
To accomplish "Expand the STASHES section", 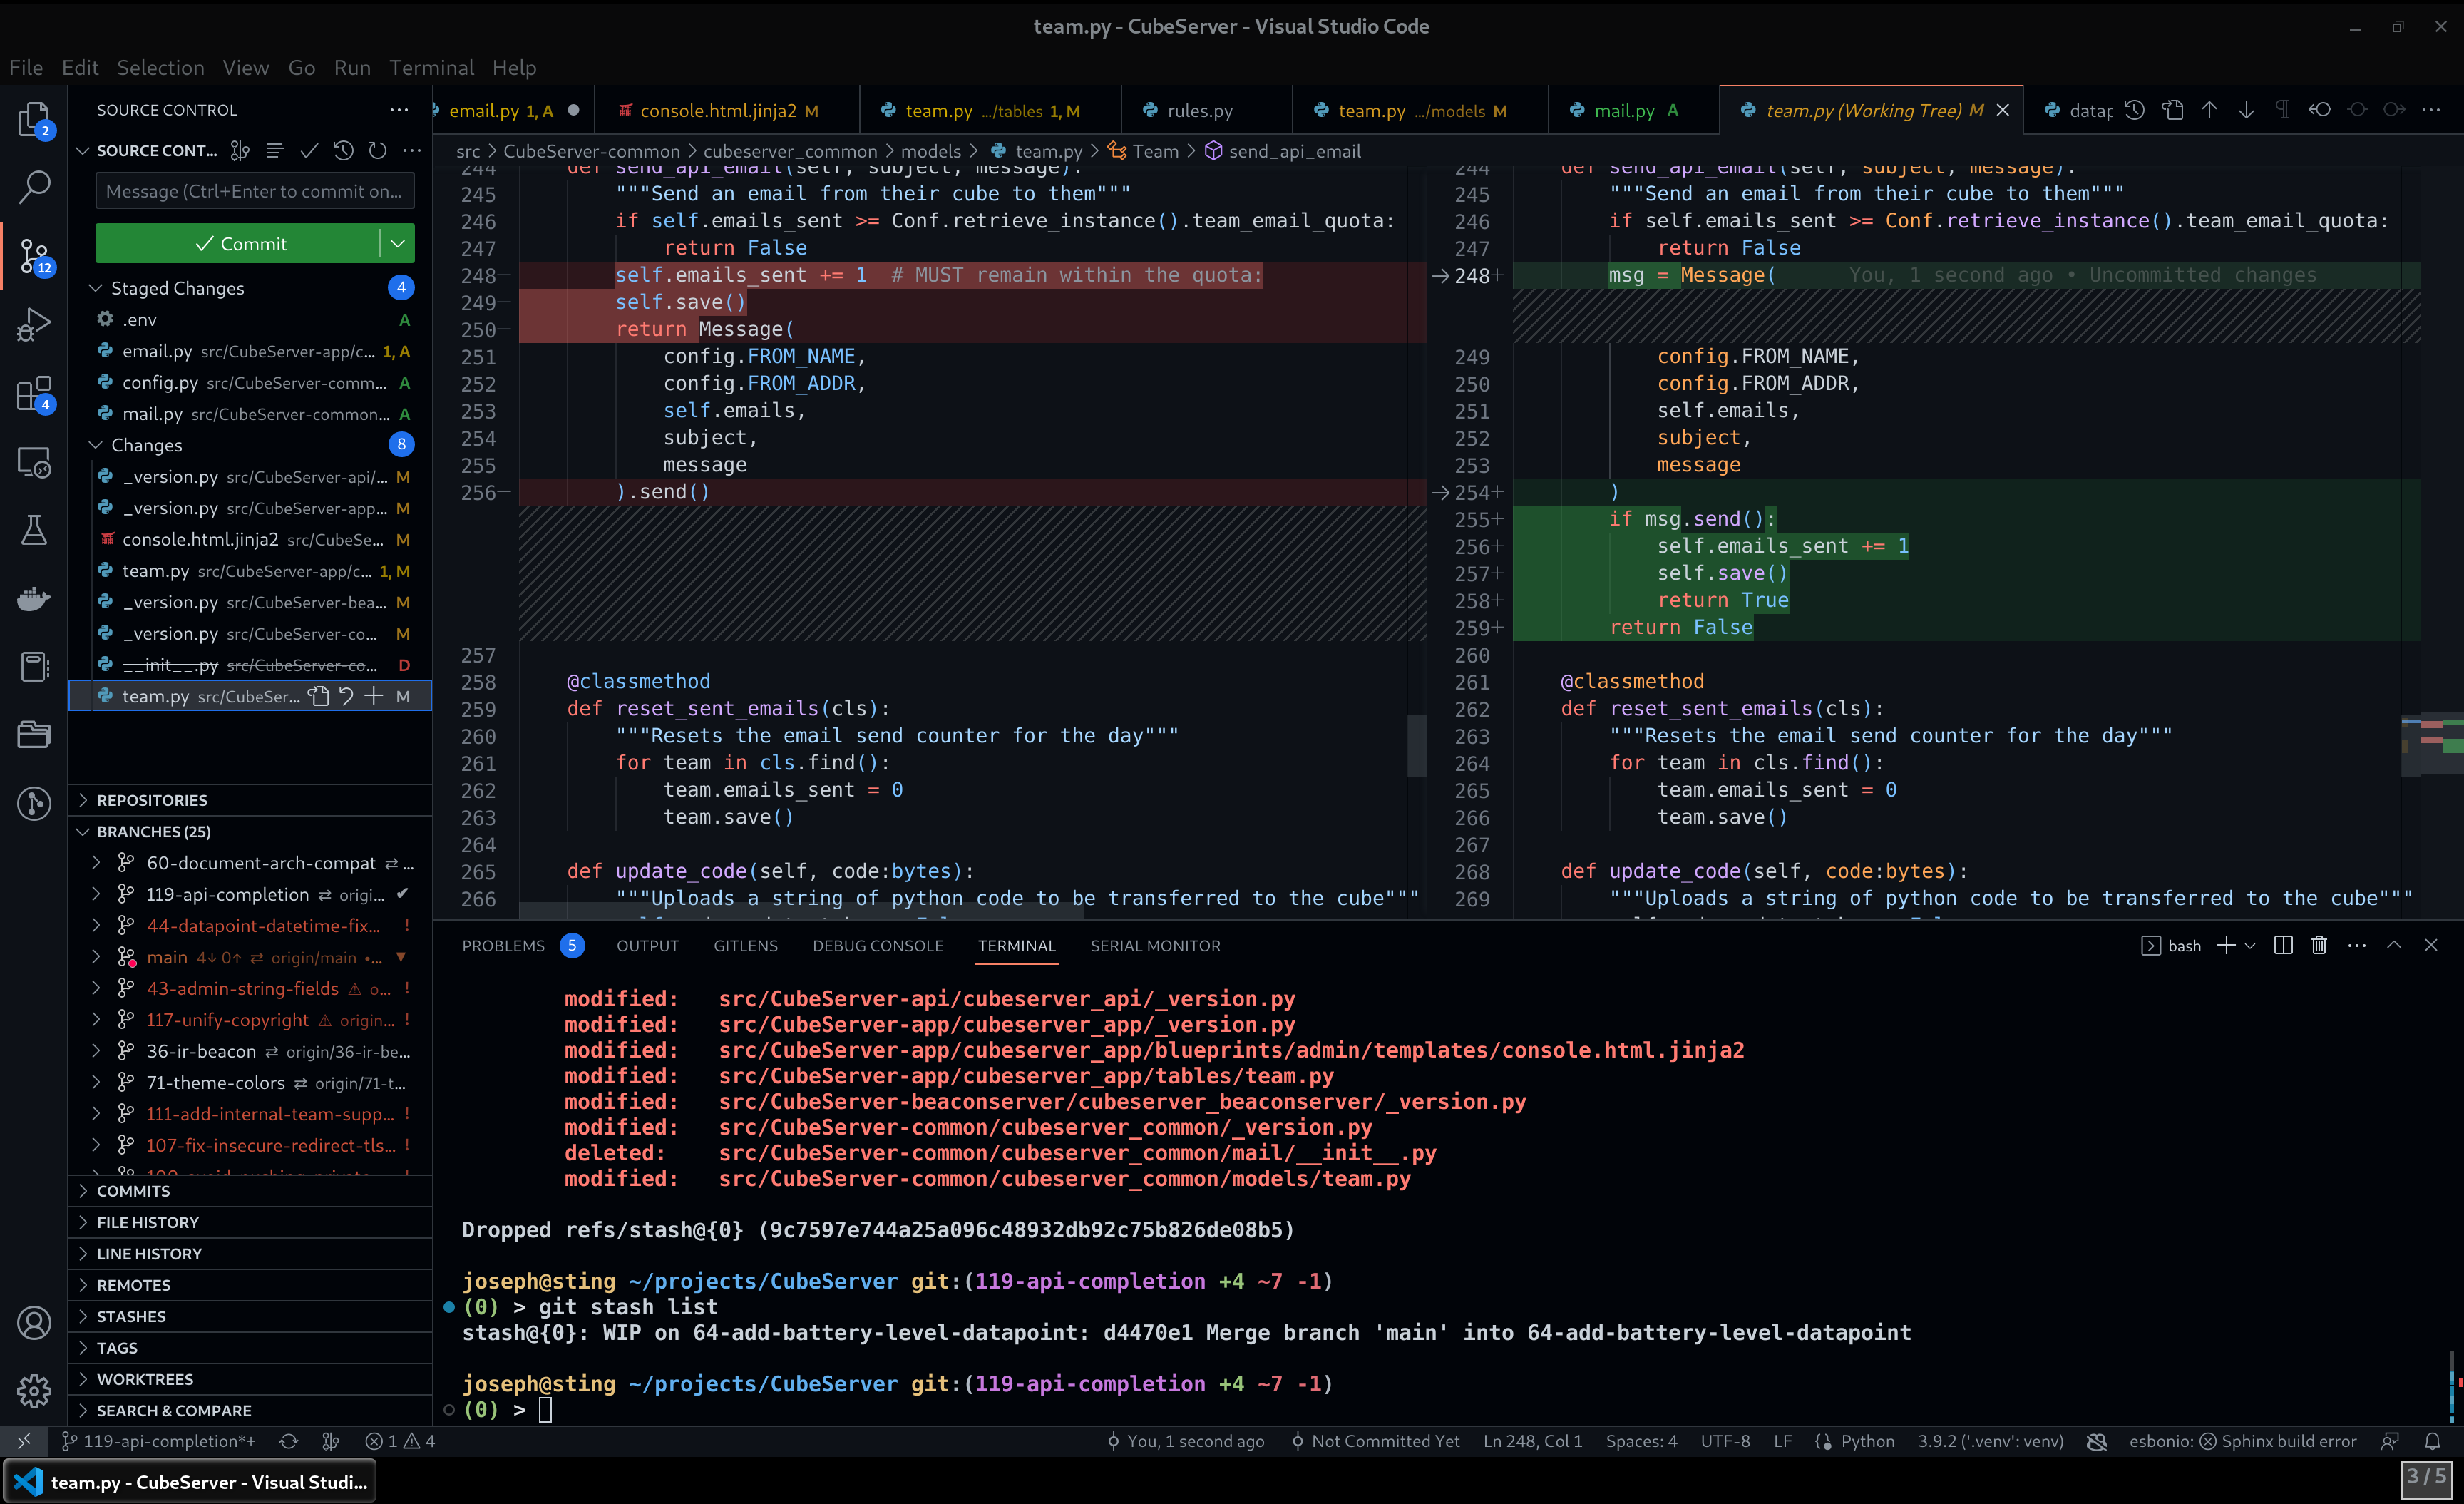I will (x=131, y=1316).
